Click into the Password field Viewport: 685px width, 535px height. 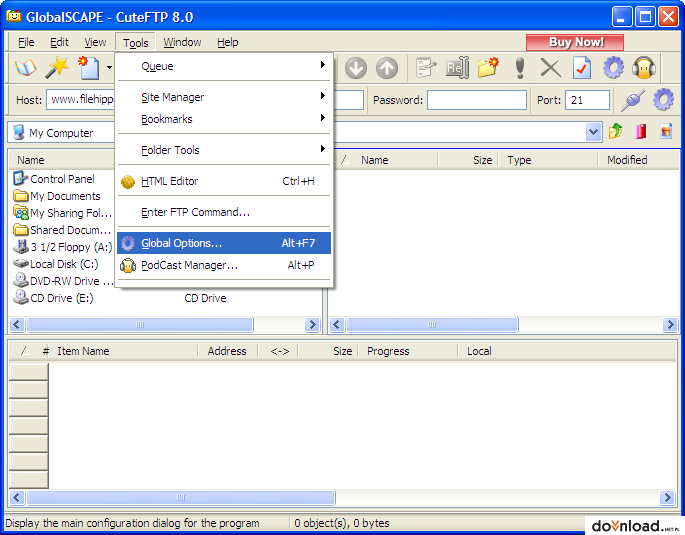tap(477, 100)
